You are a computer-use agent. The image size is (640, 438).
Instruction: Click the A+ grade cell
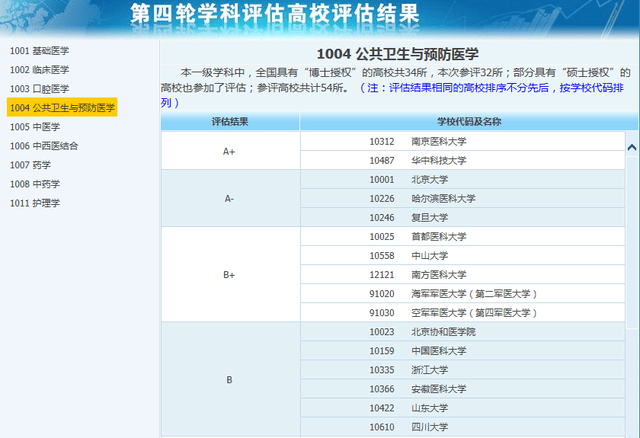[229, 151]
